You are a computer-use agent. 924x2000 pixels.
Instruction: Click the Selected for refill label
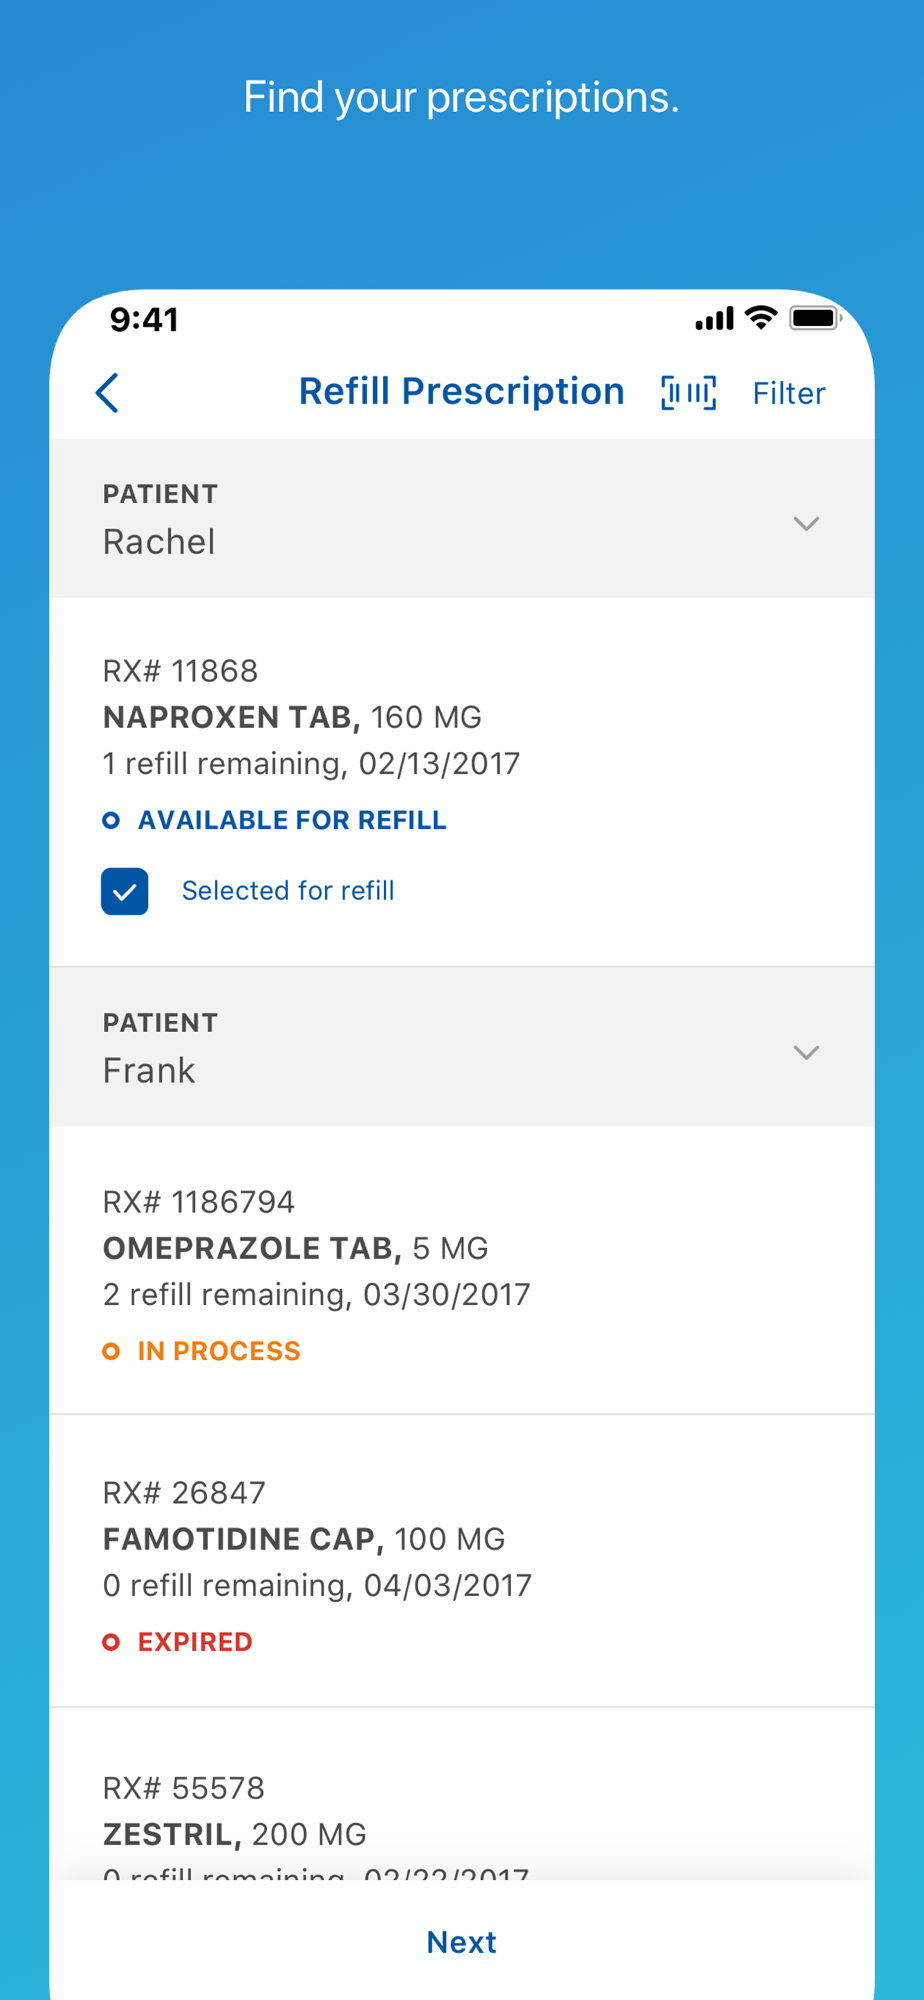tap(288, 891)
